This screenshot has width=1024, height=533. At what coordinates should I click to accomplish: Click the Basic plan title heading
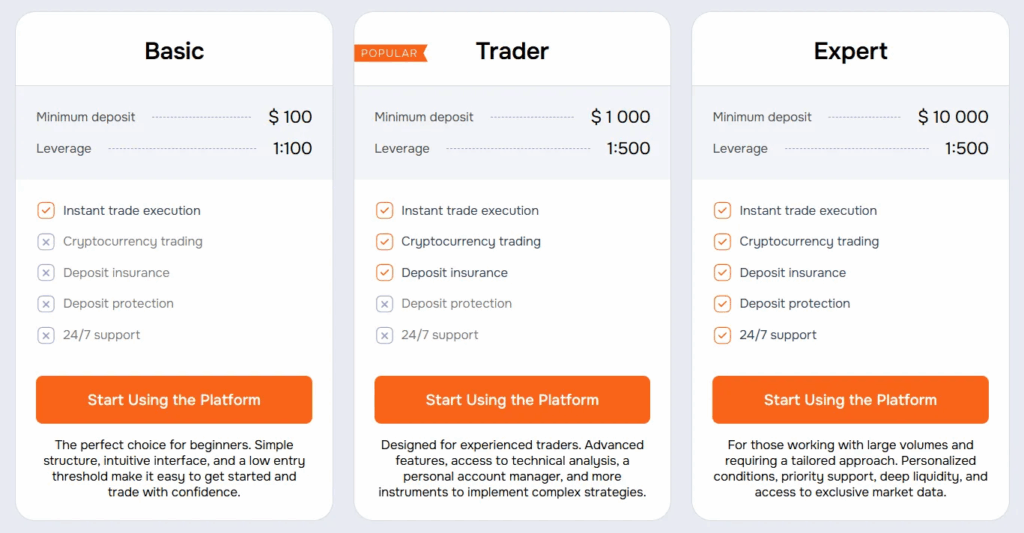pyautogui.click(x=174, y=51)
